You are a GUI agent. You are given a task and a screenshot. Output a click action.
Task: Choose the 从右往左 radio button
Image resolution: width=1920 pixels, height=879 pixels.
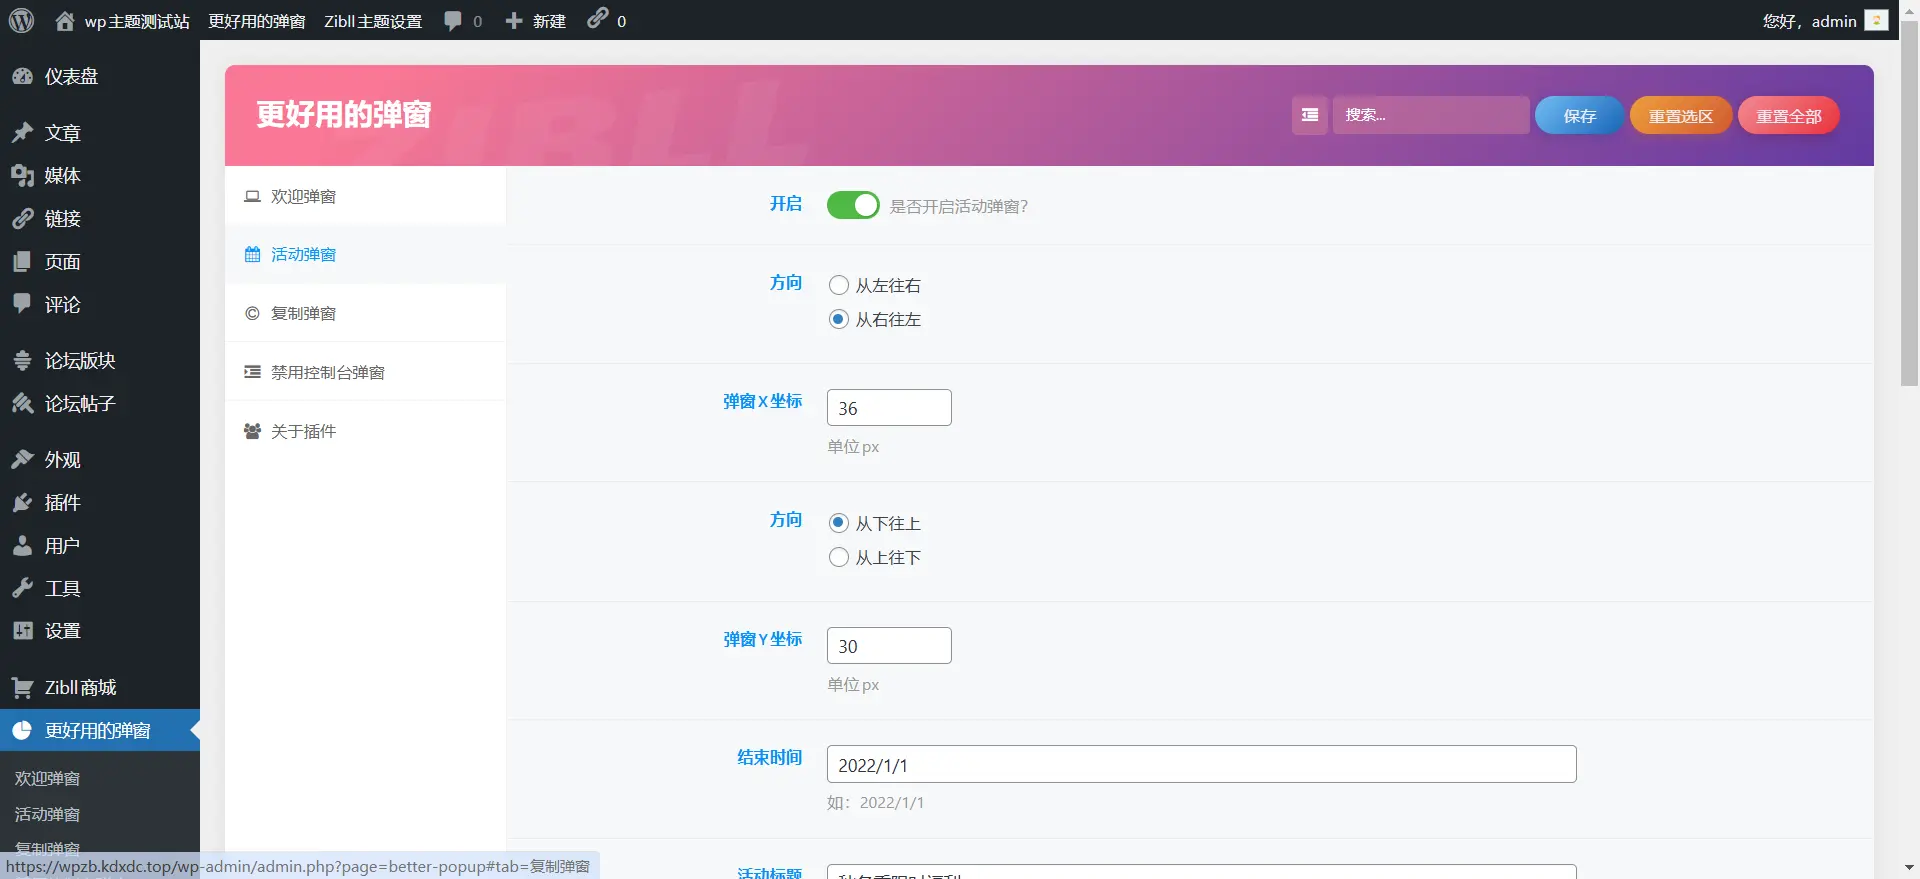839,320
